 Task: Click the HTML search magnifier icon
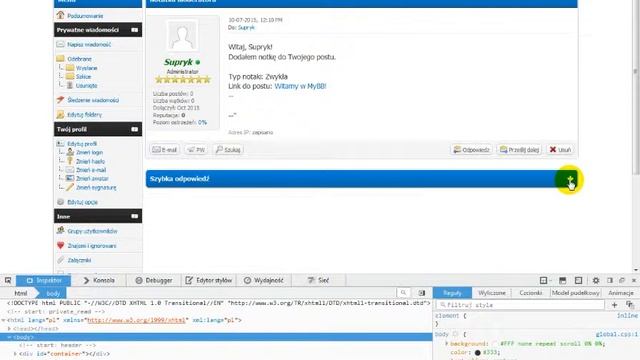coord(403,293)
